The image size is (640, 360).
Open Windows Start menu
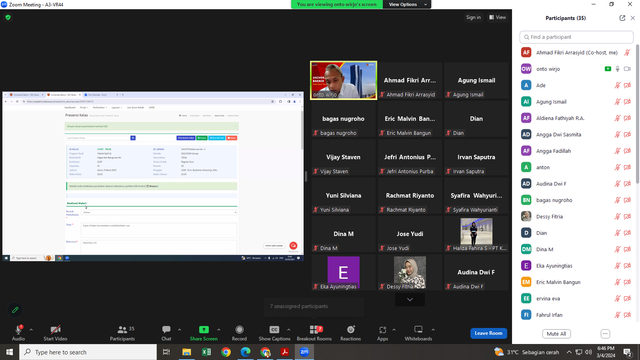point(9,352)
